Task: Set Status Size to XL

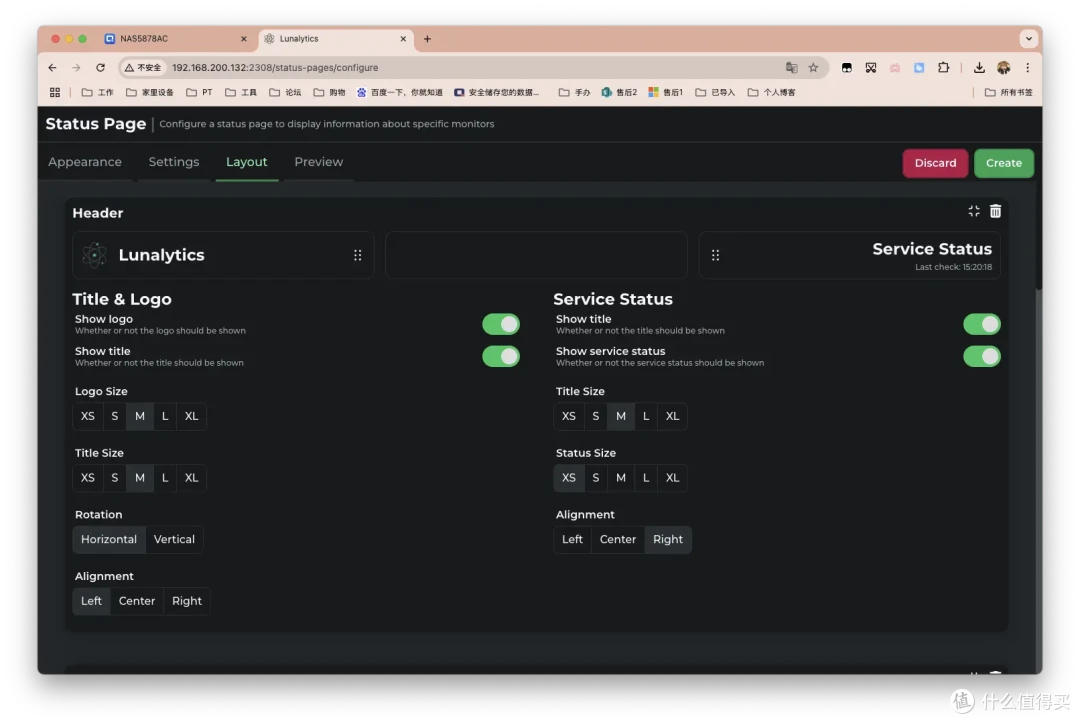Action: pyautogui.click(x=672, y=478)
